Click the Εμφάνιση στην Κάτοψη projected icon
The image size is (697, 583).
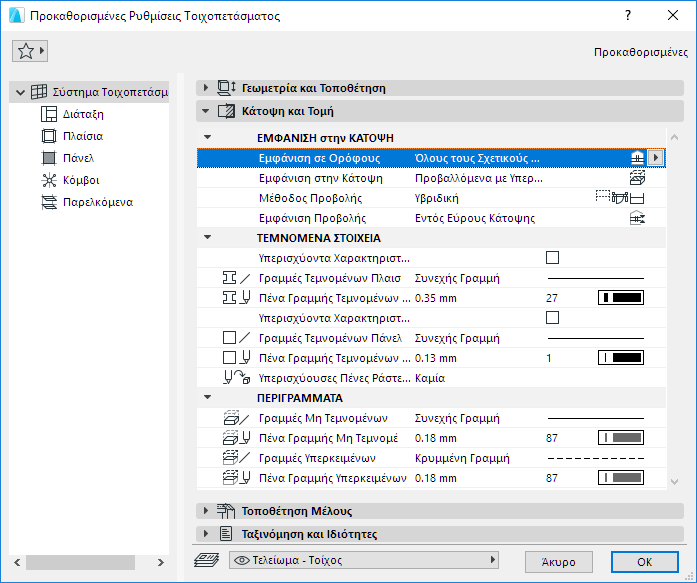click(x=637, y=178)
